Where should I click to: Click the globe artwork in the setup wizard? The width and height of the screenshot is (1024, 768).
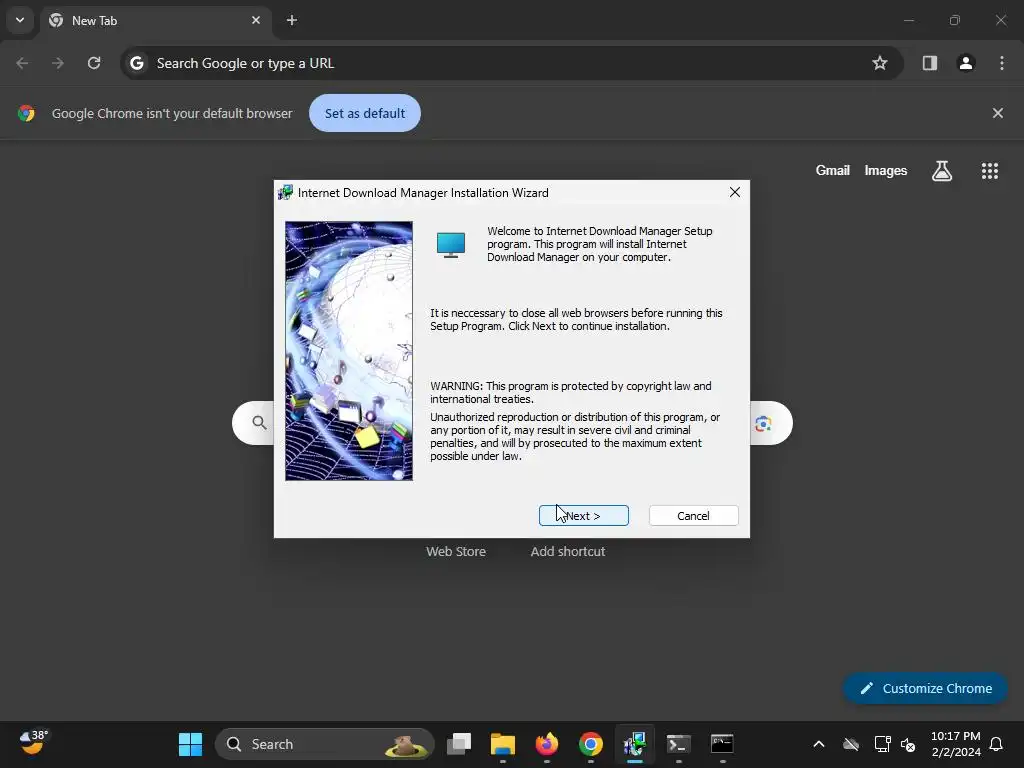(349, 351)
